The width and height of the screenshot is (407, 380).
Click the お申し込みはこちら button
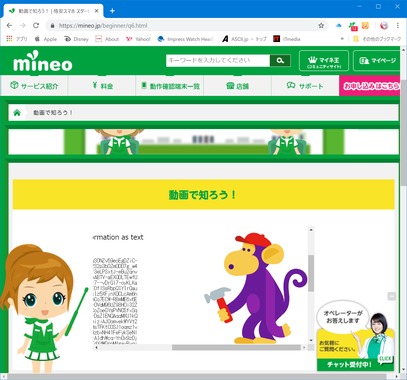[370, 86]
